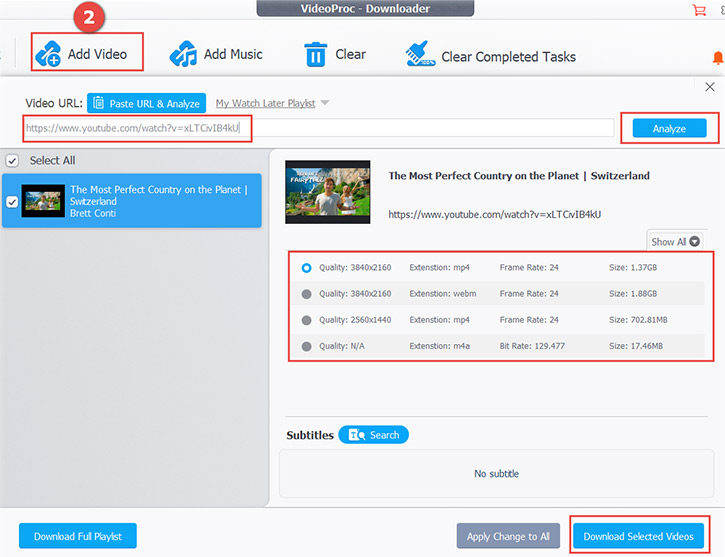
Task: Select the 3840x2160 webm quality option
Action: pos(306,294)
